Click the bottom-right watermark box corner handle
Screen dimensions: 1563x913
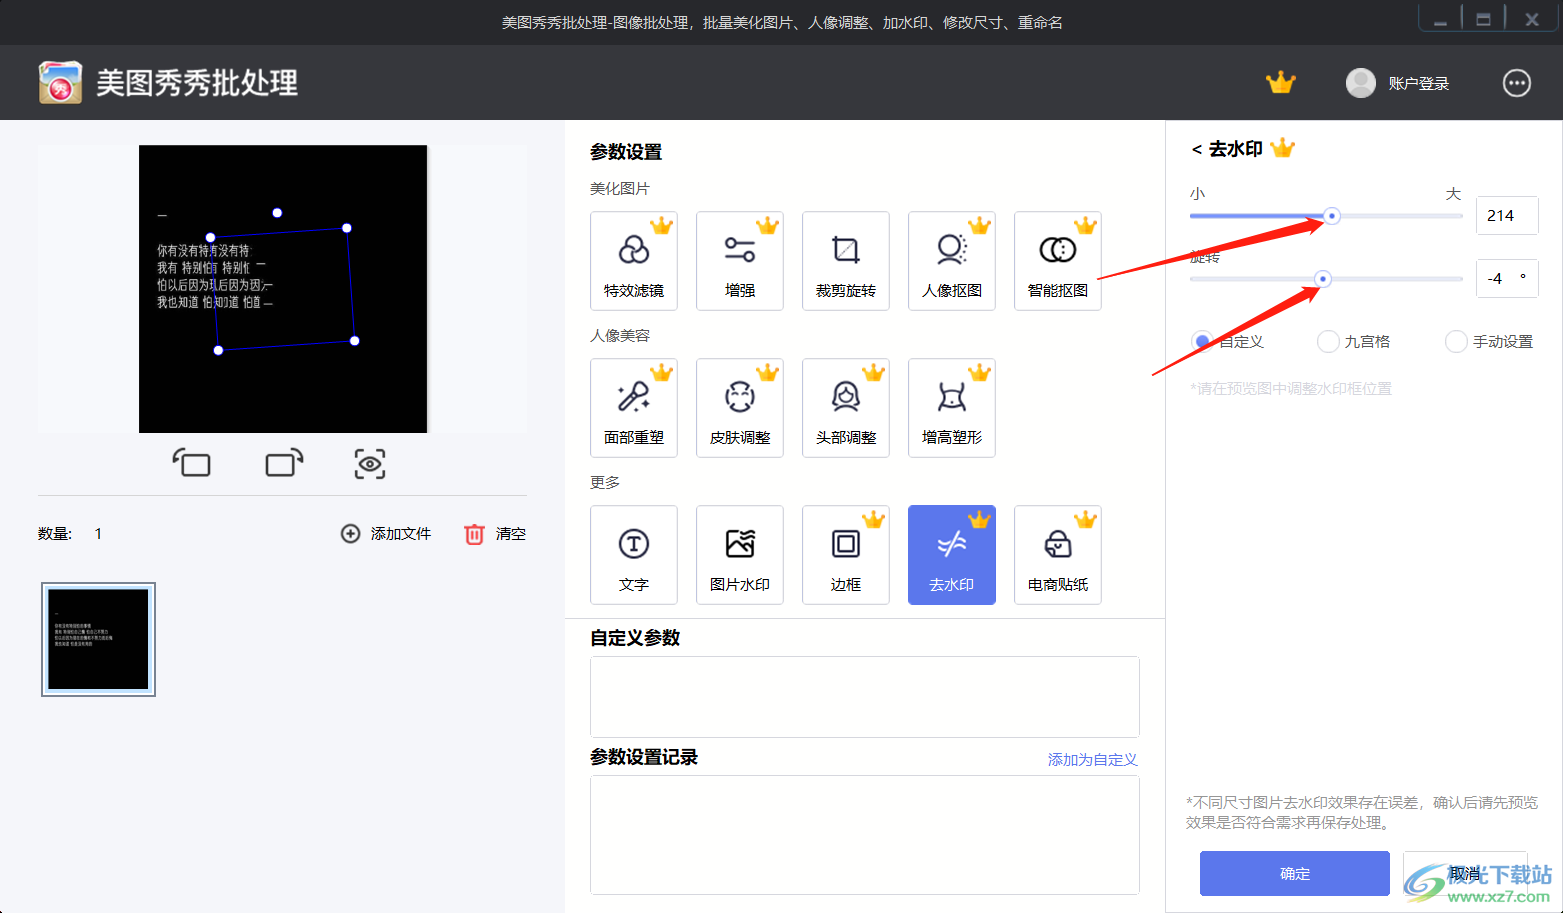(355, 341)
